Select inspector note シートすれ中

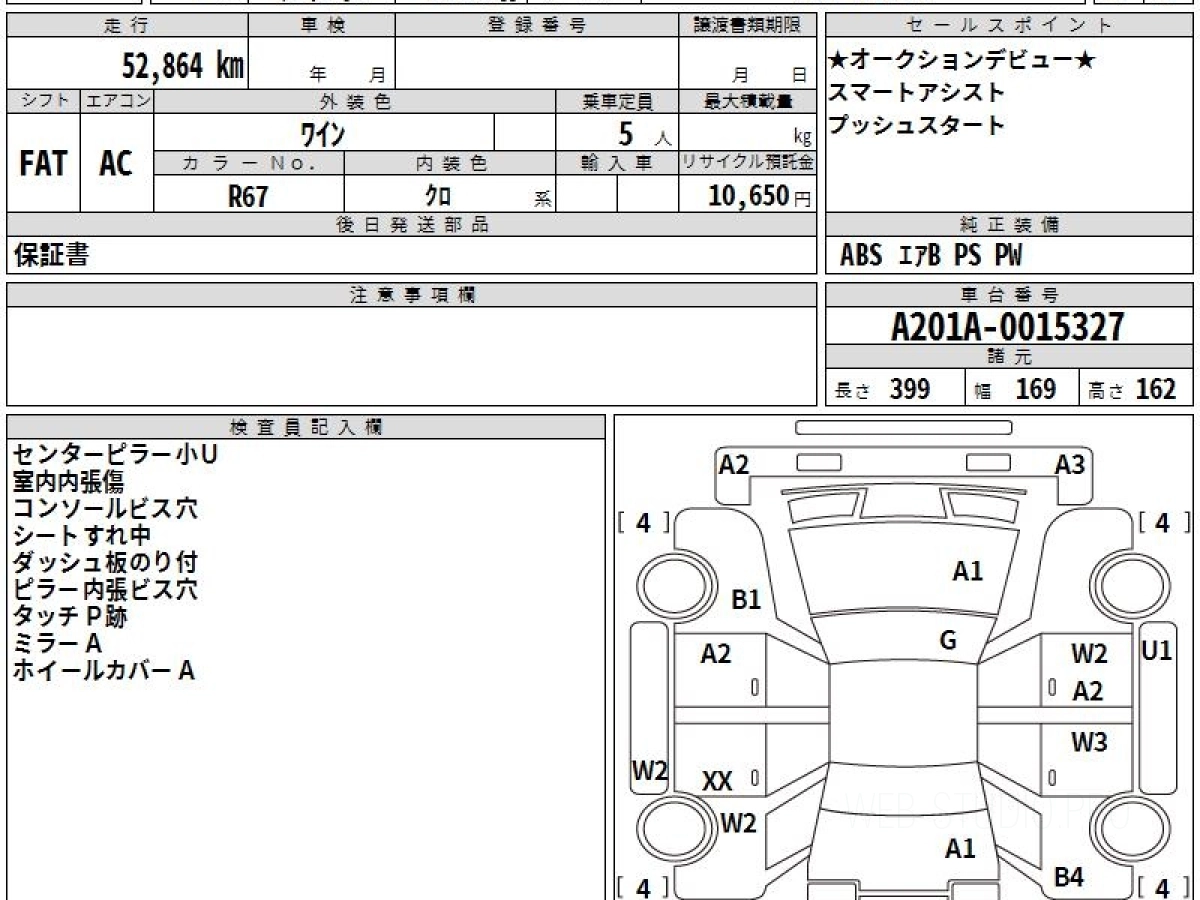pyautogui.click(x=82, y=536)
